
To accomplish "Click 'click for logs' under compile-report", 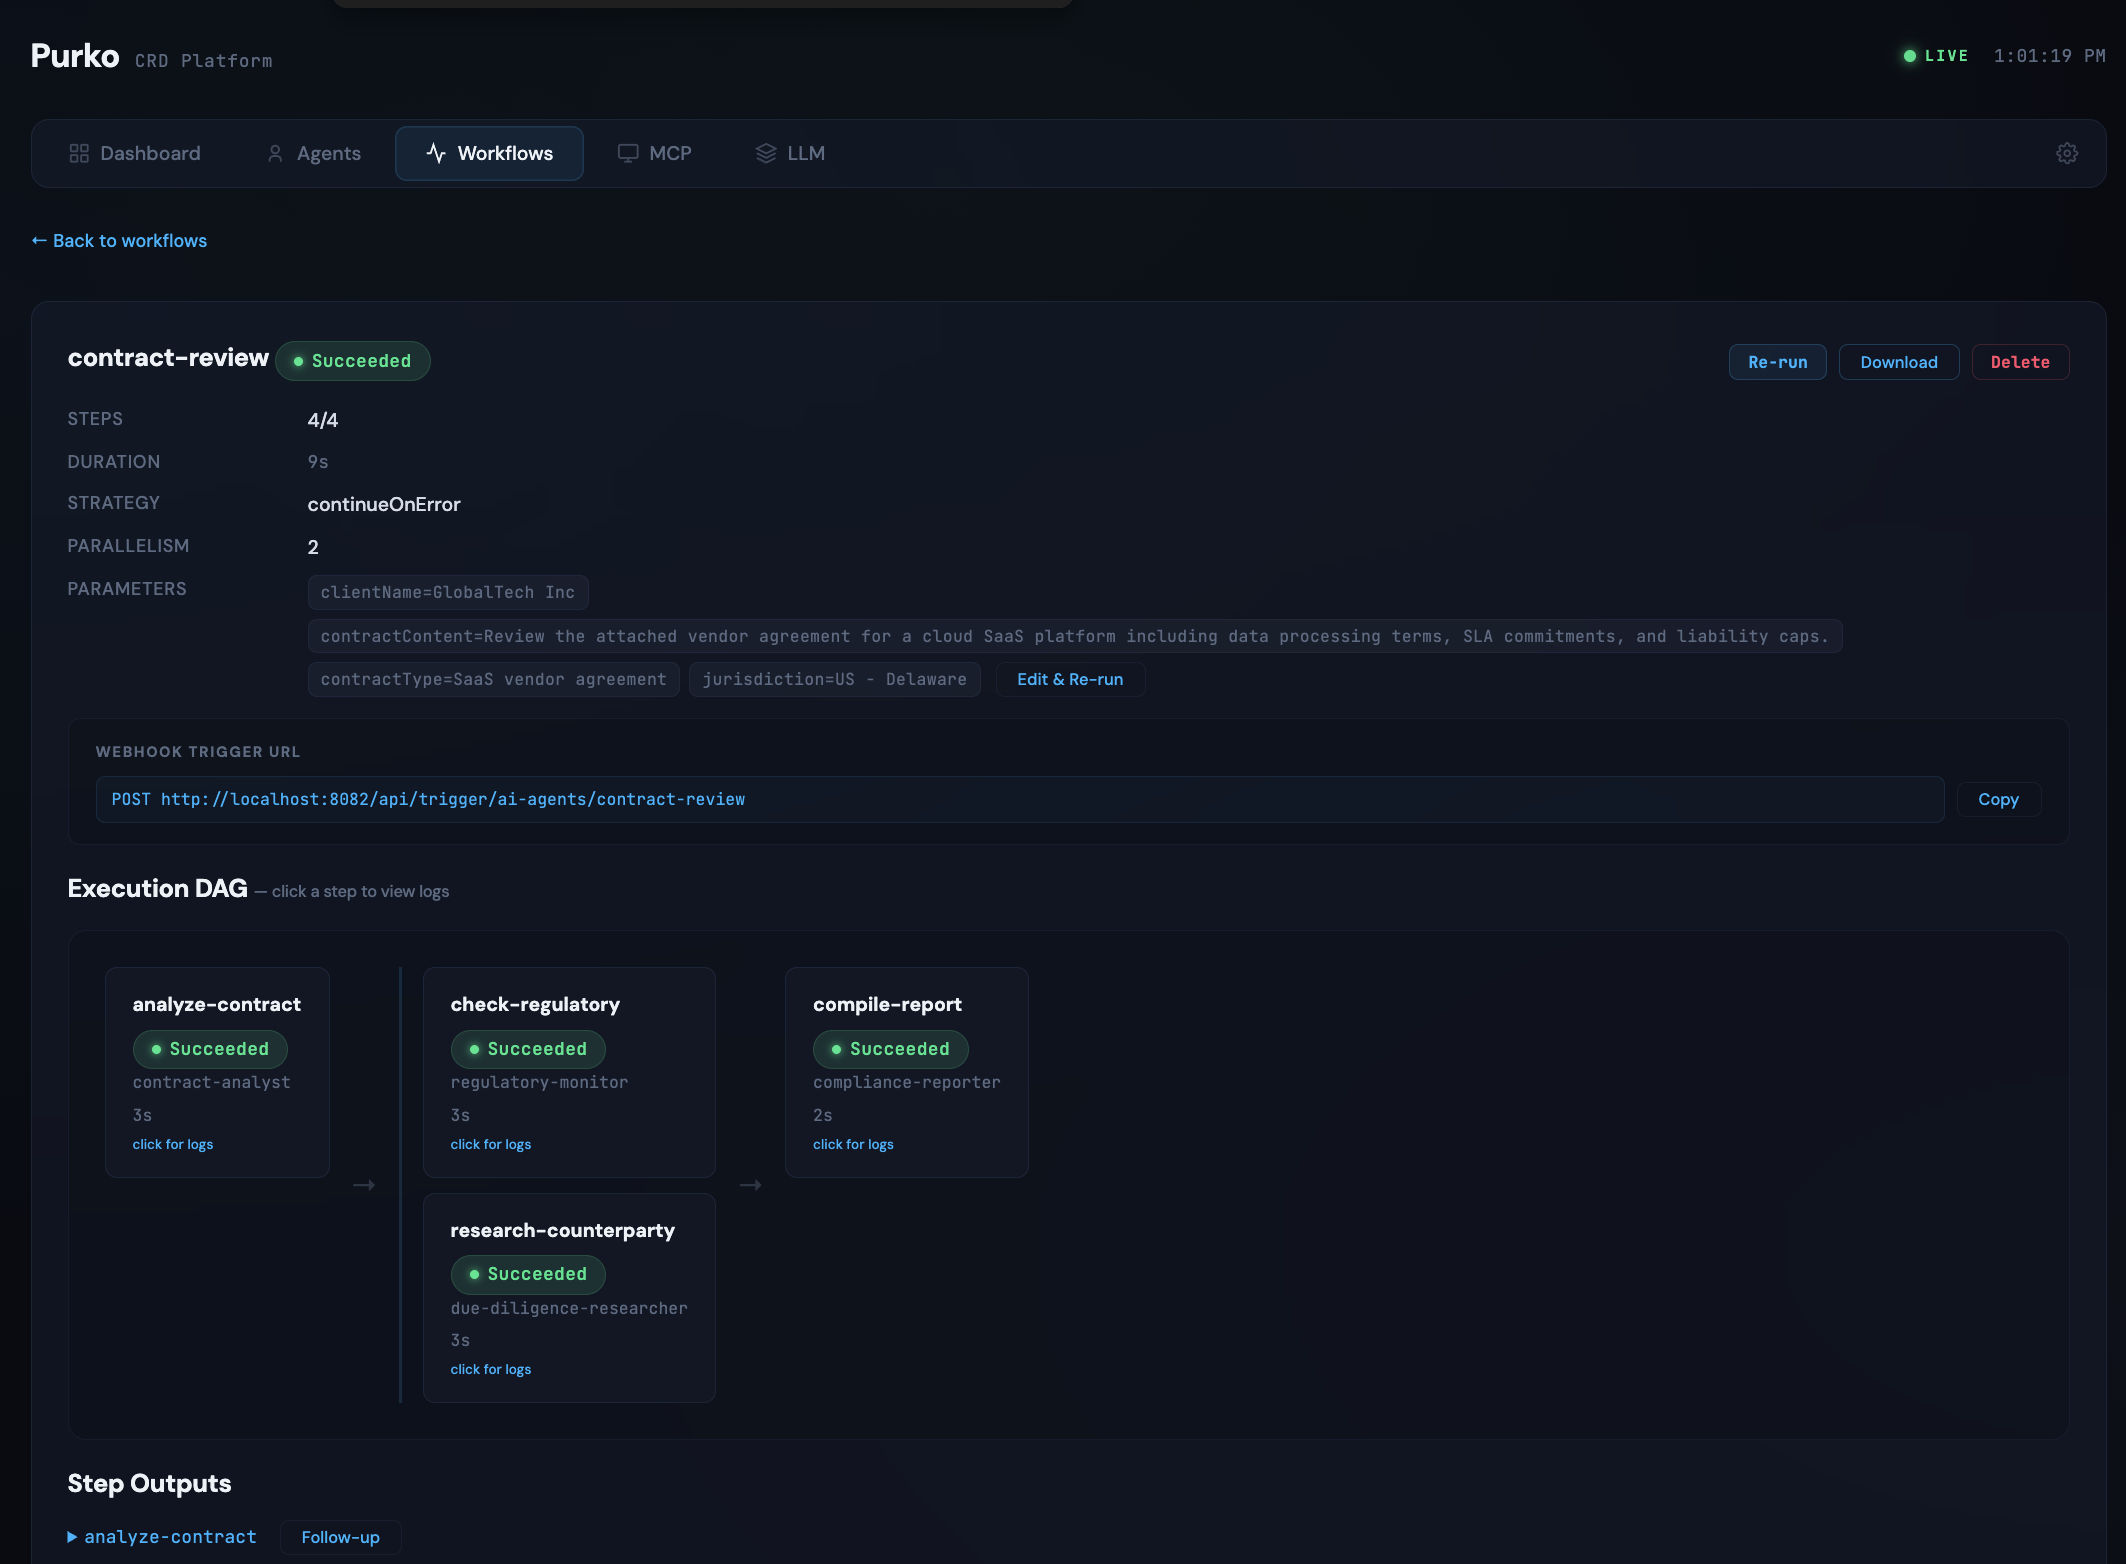I will click(x=853, y=1144).
